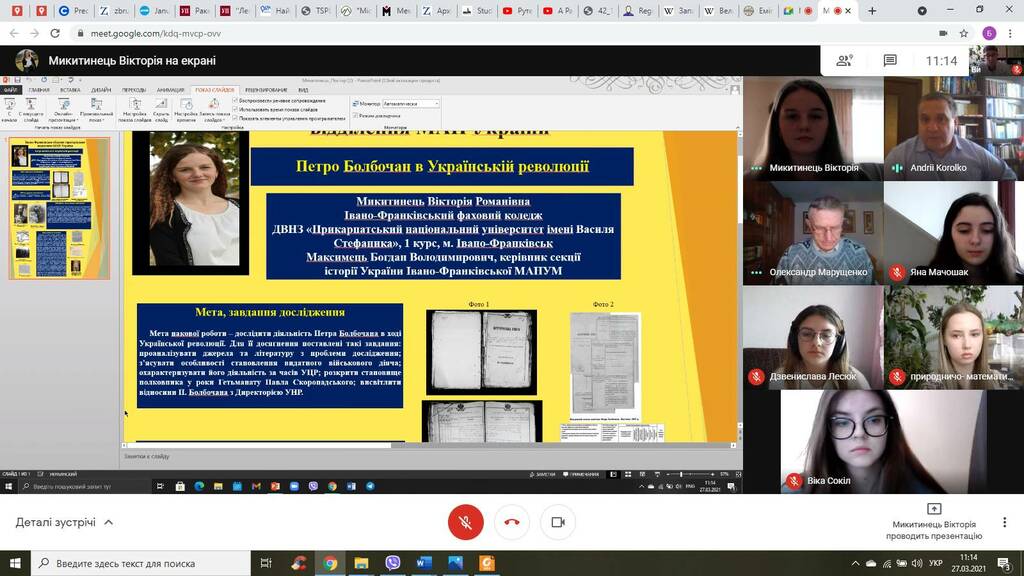Open the Task View taskbar icon

[x=267, y=563]
